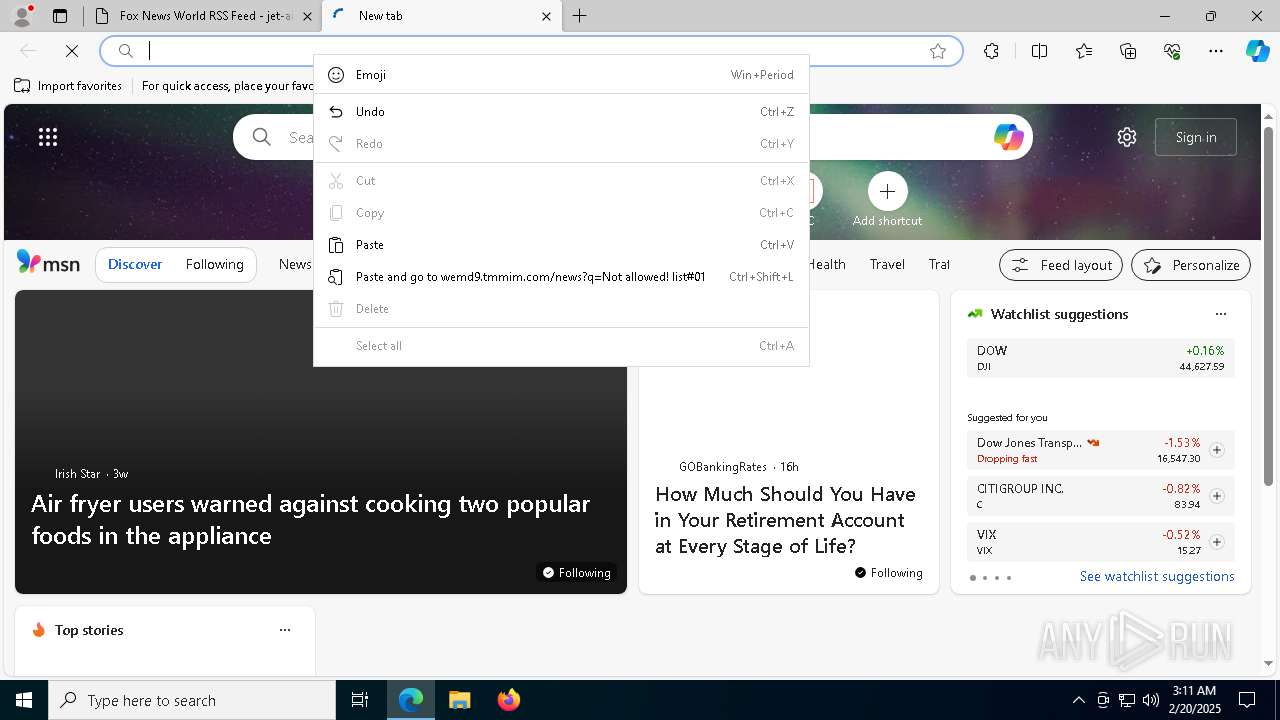1280x720 pixels.
Task: Click Copilot icon in search box
Action: pyautogui.click(x=1008, y=137)
